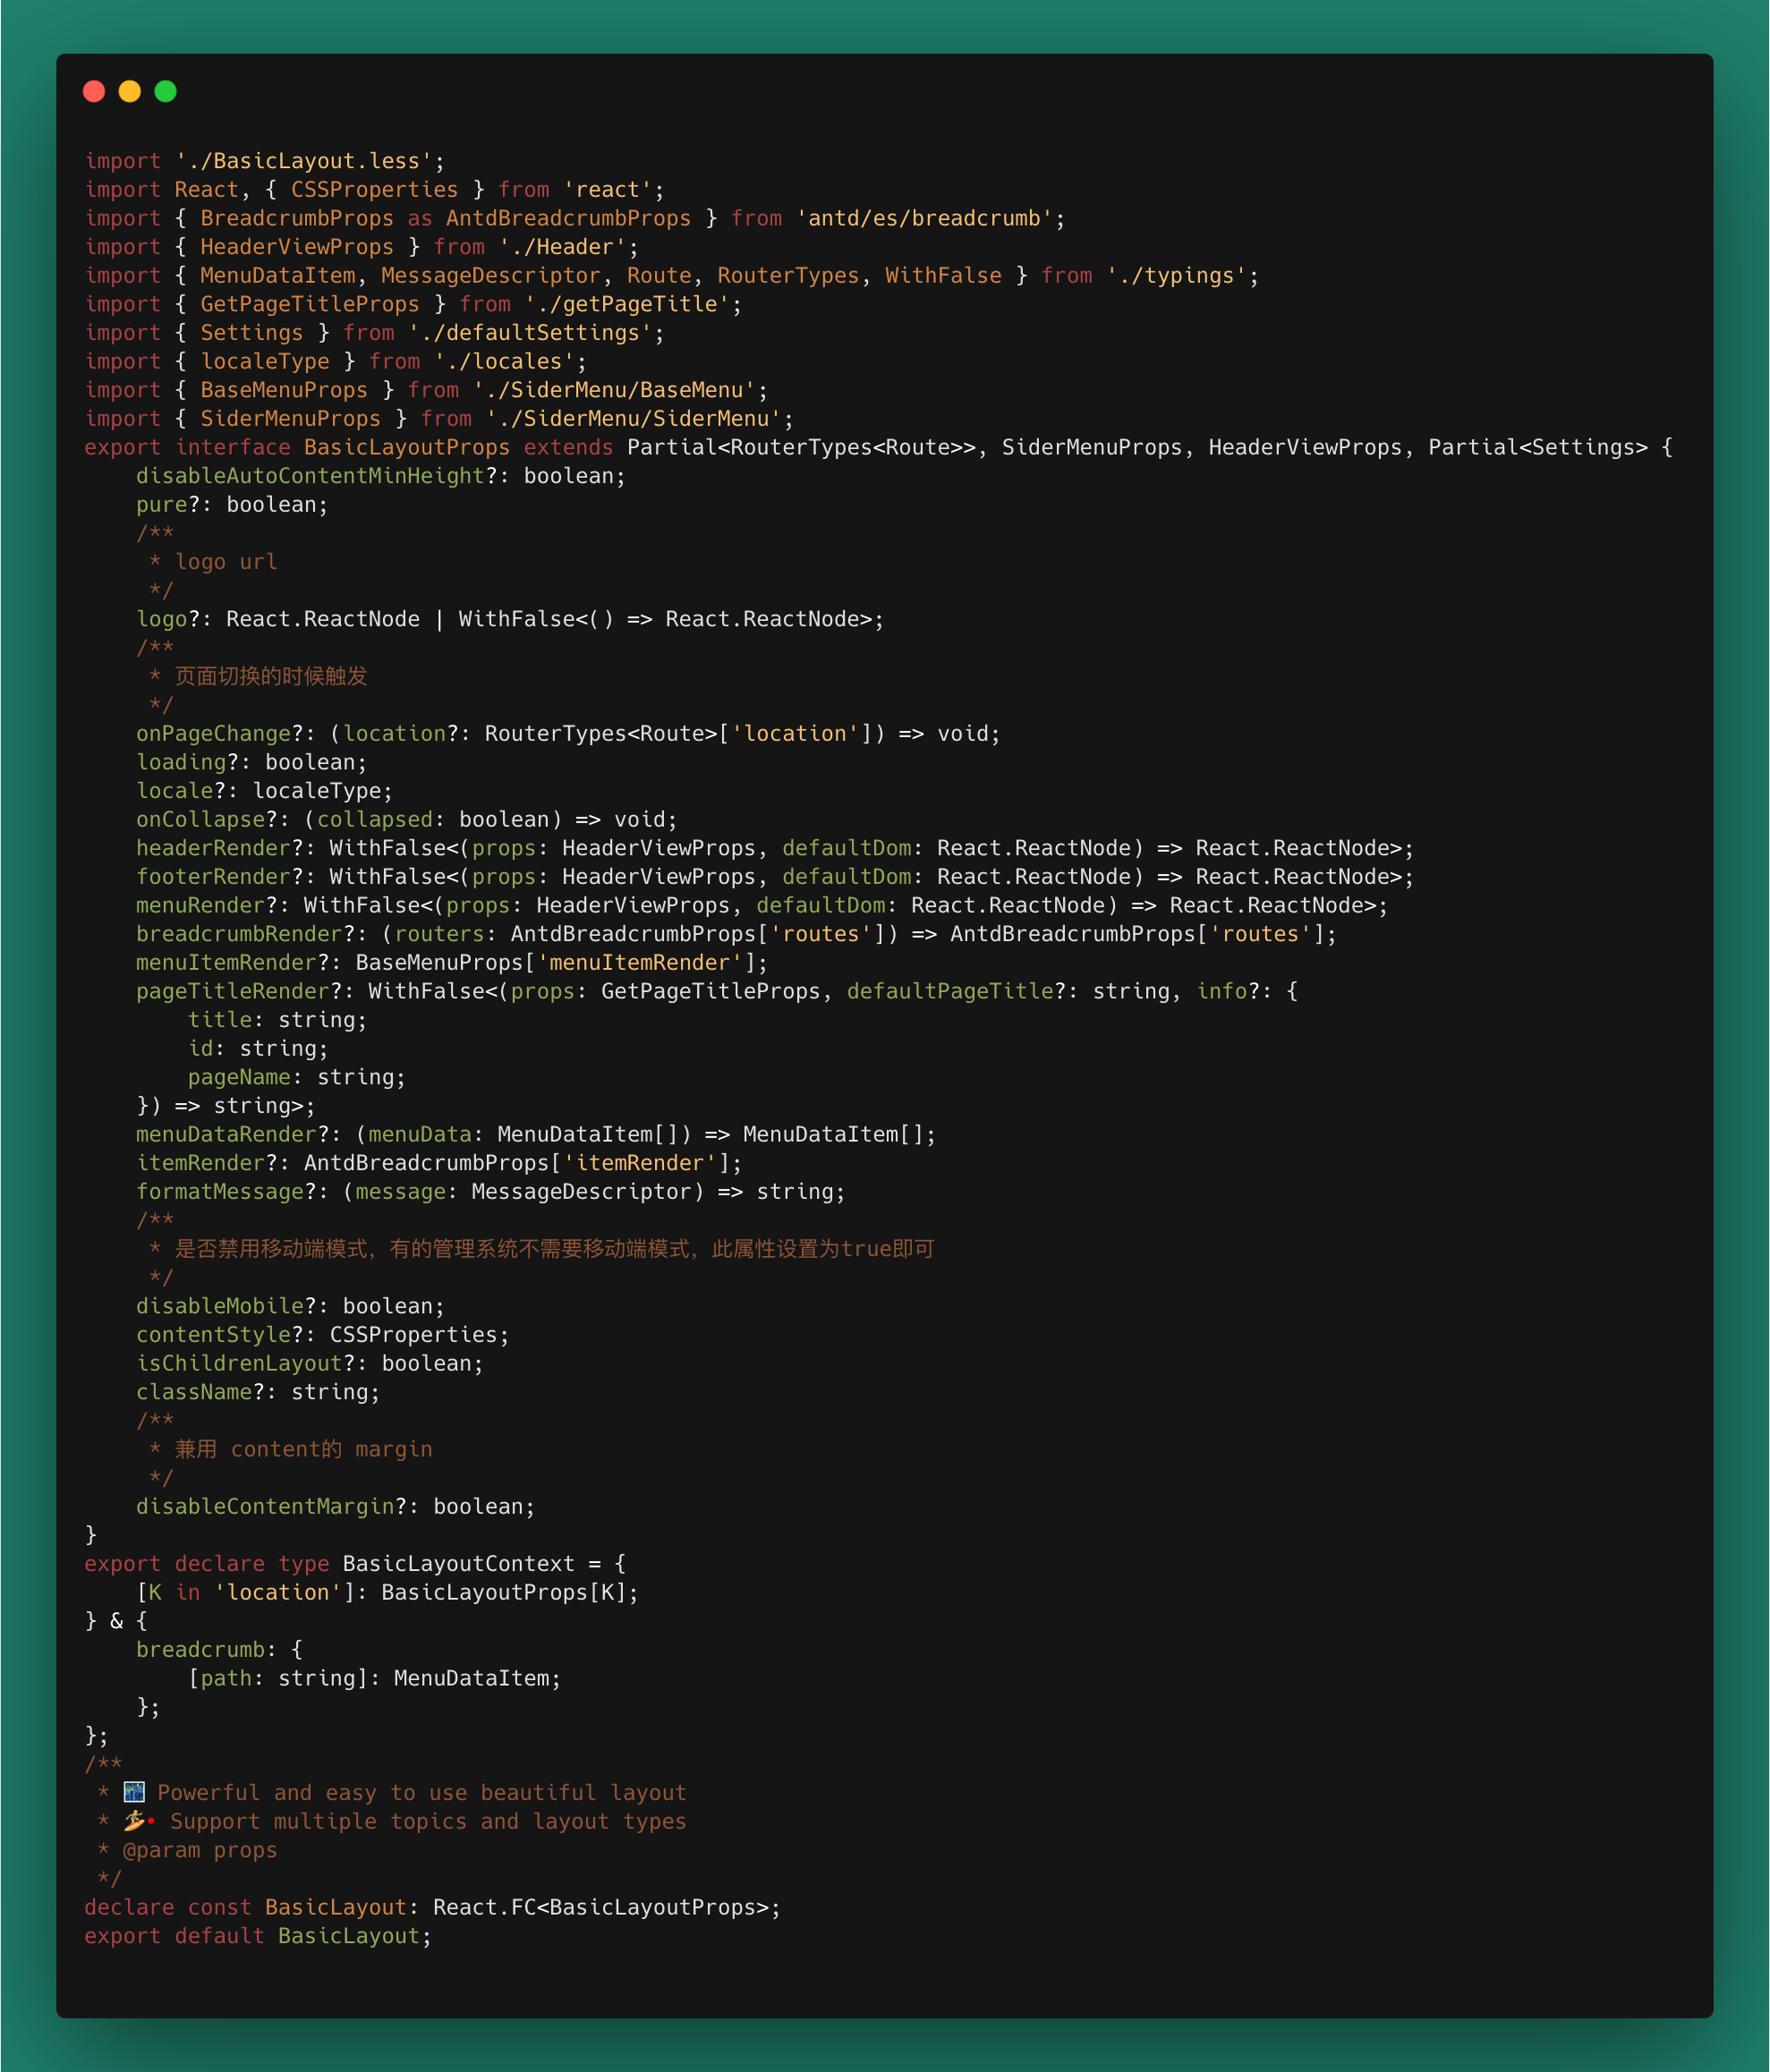1770x2072 pixels.
Task: Click the disableAutoContentMinHeight property
Action: pyautogui.click(x=311, y=476)
